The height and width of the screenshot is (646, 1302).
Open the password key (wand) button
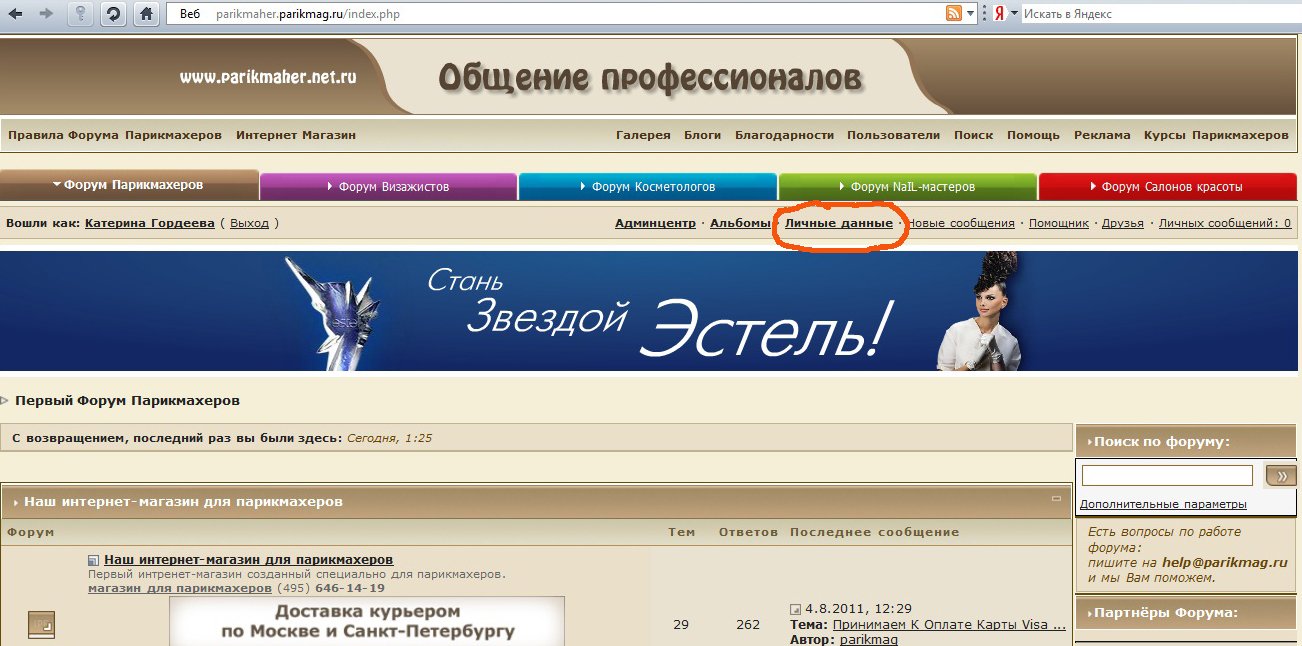[x=81, y=14]
